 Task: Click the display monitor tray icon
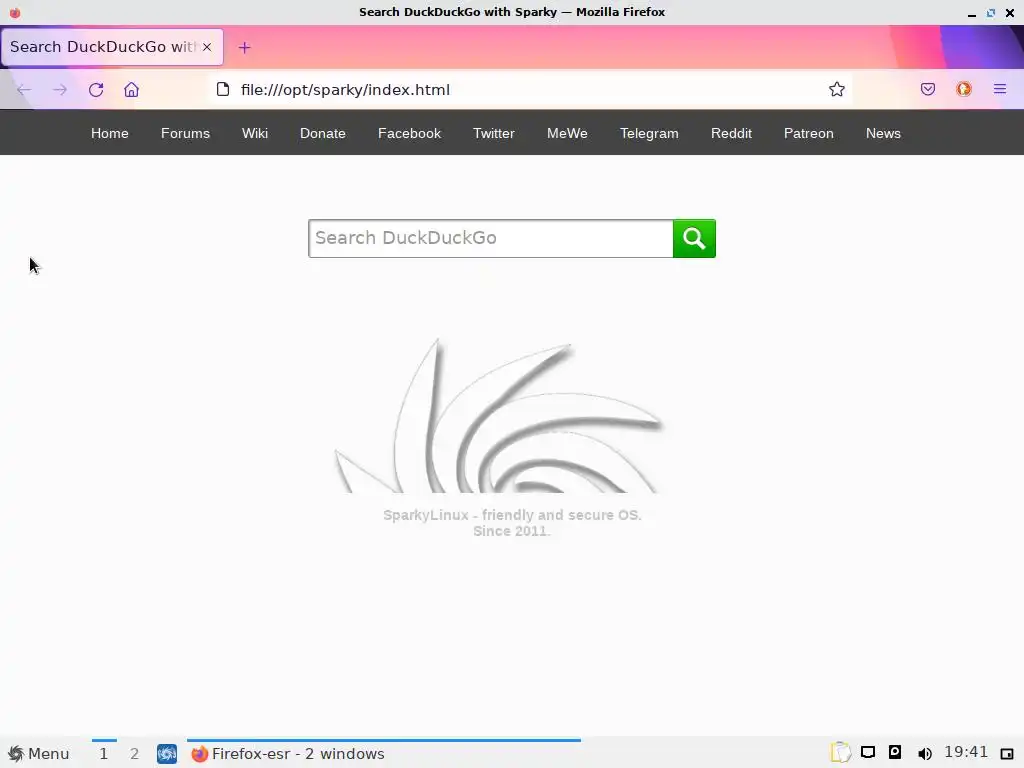868,753
